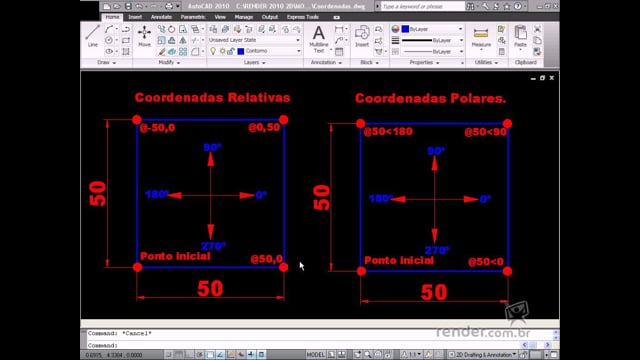Open the Annotate ribbon tab
Viewport: 640px width, 360px height.
[161, 17]
